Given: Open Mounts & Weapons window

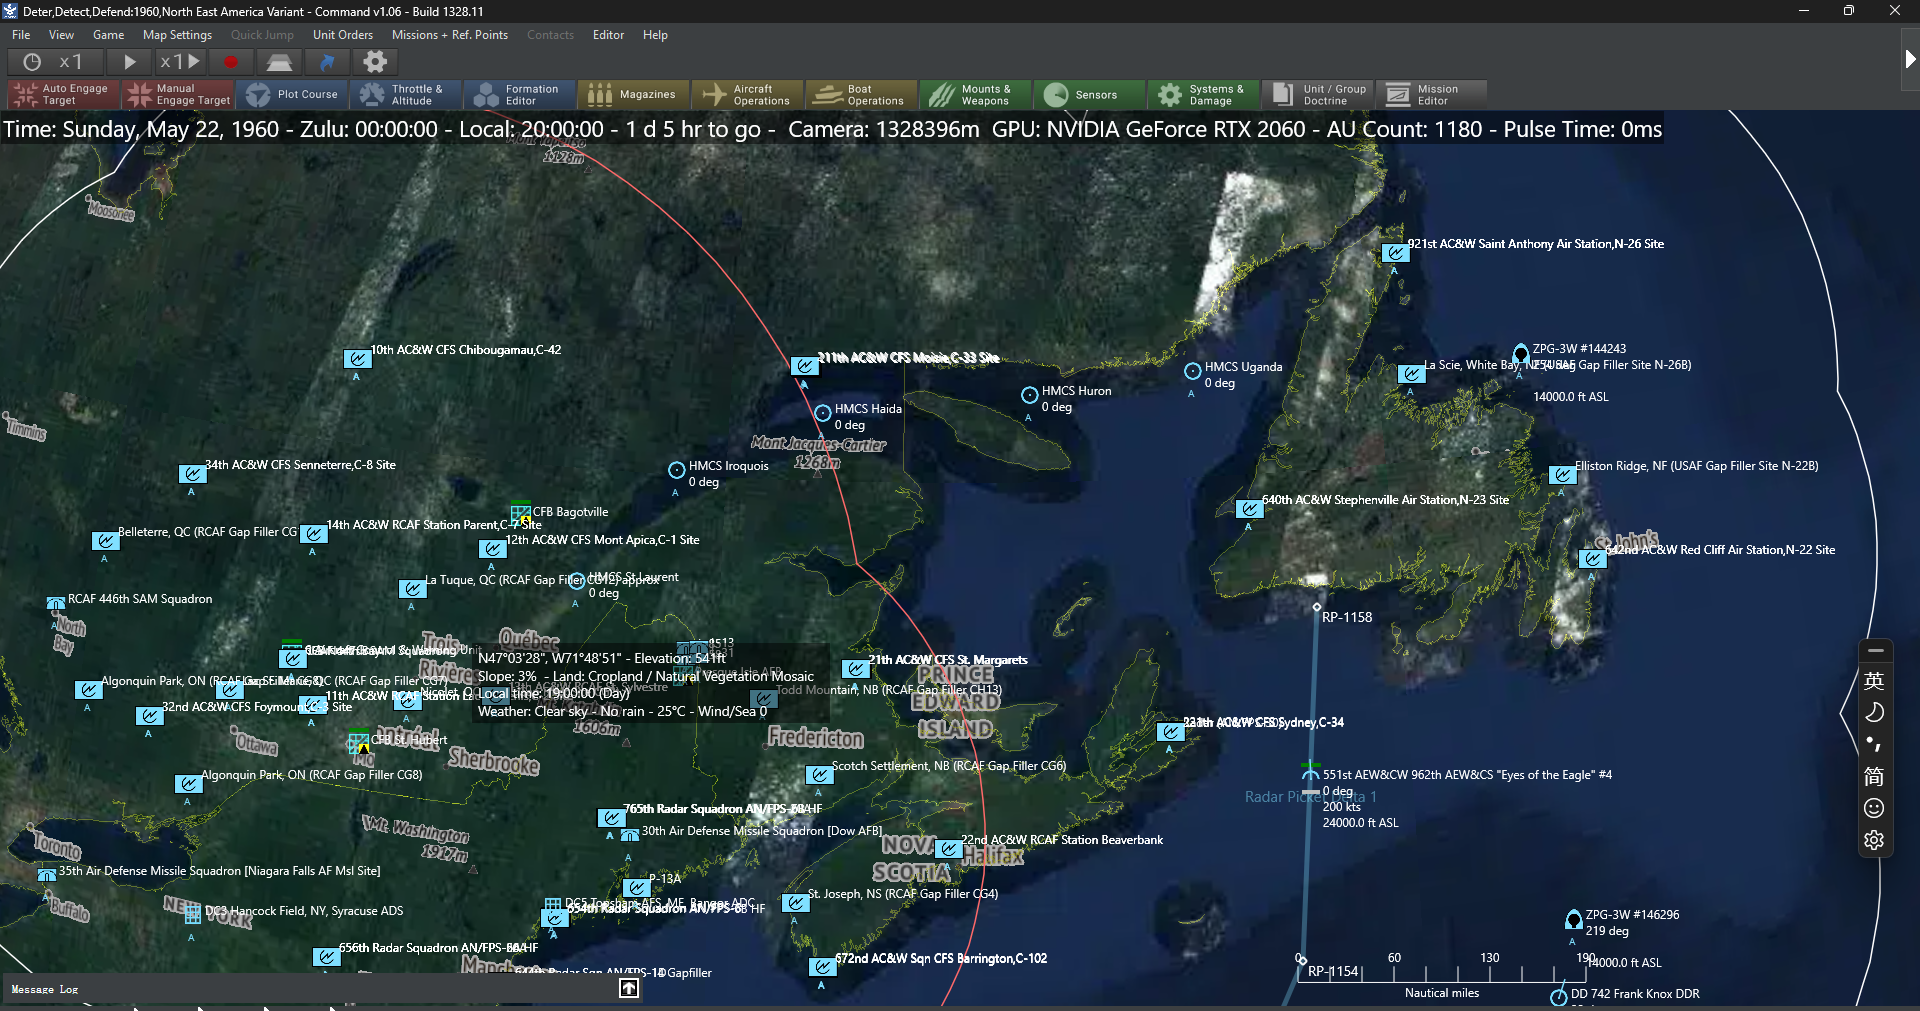Looking at the screenshot, I should pyautogui.click(x=977, y=95).
